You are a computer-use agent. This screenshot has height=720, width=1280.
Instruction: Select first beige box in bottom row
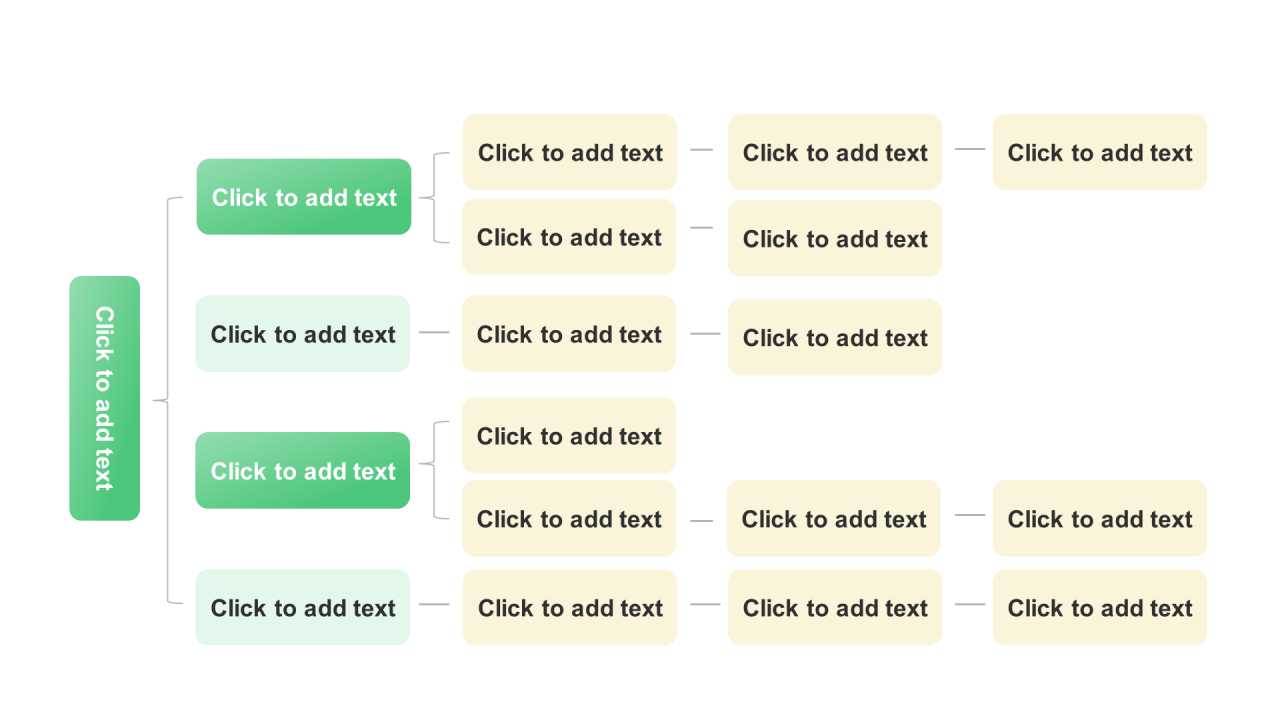pyautogui.click(x=570, y=607)
